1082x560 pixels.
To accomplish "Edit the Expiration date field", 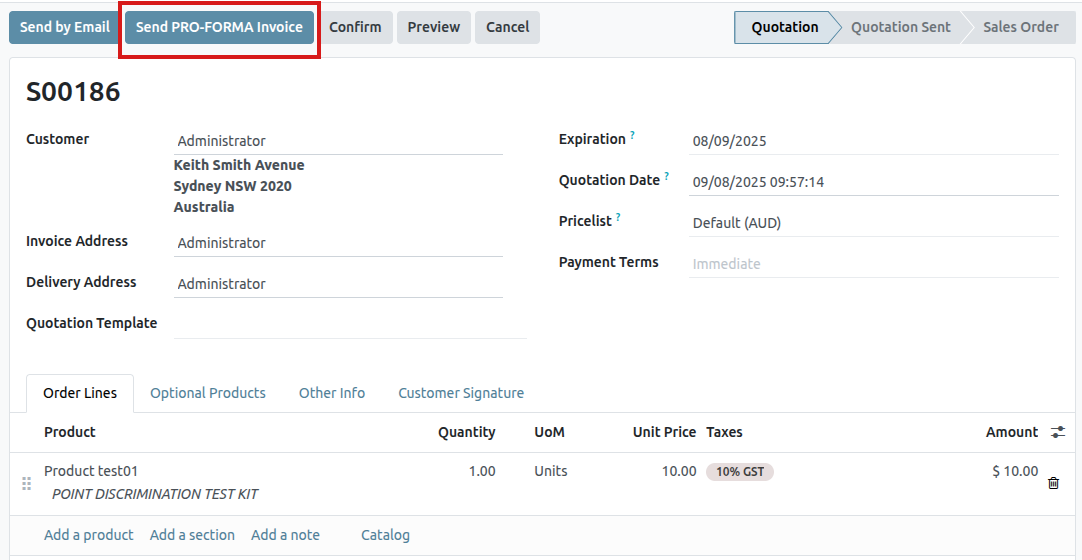I will (872, 141).
